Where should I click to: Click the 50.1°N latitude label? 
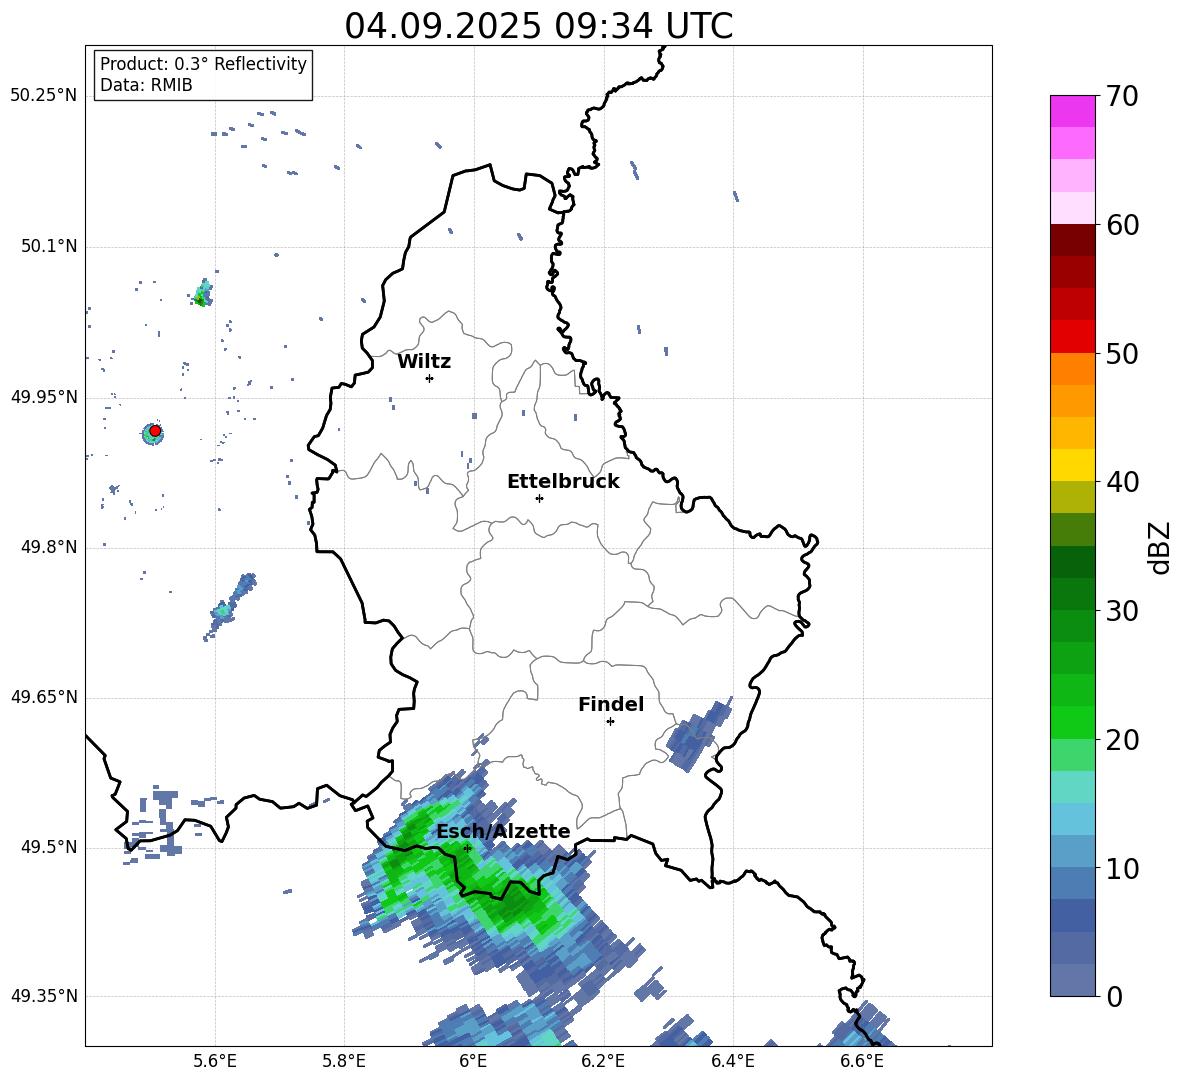(49, 246)
